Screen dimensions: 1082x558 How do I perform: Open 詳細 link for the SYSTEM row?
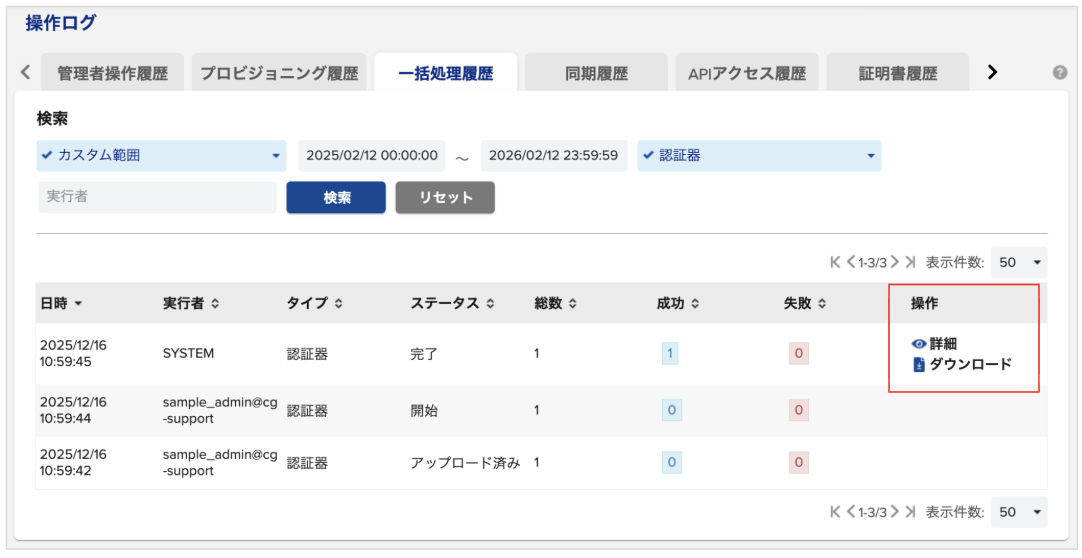[934, 343]
